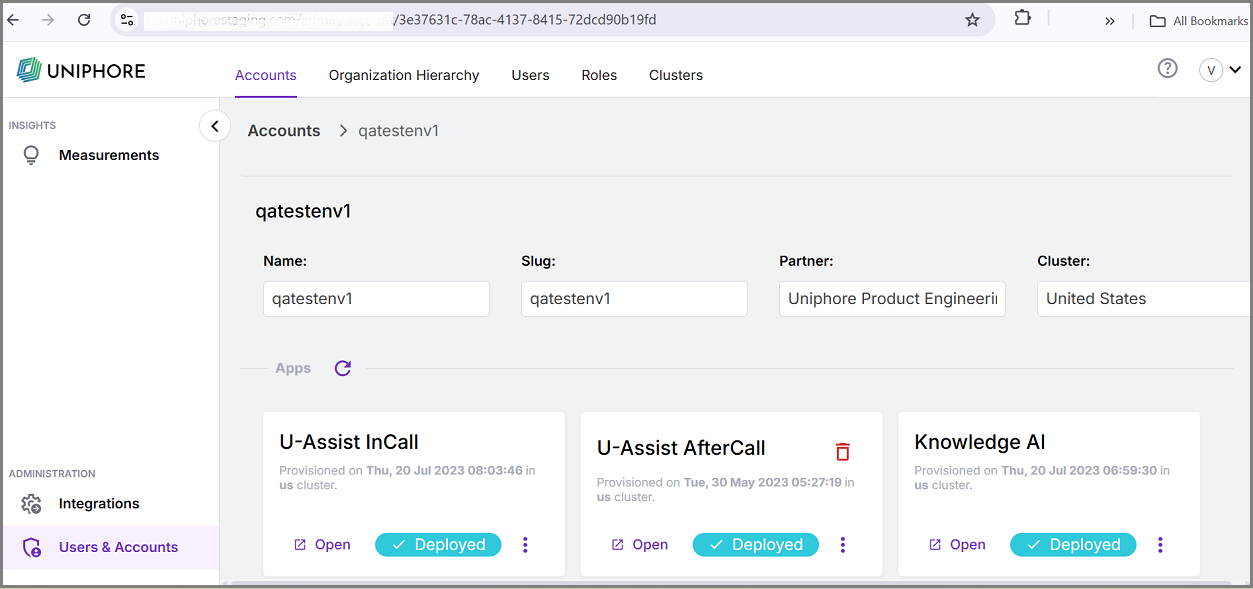This screenshot has width=1253, height=589.
Task: Open the U-Assist AfterCall app link
Action: point(639,545)
